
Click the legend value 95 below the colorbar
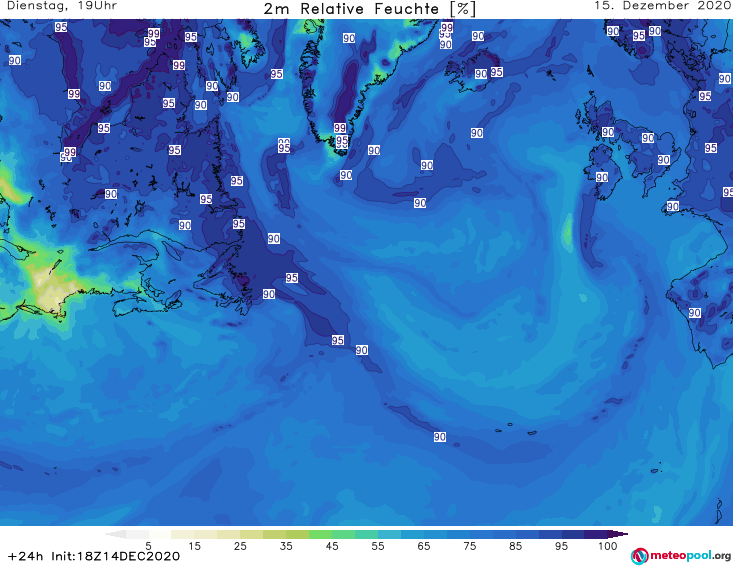[x=561, y=546]
